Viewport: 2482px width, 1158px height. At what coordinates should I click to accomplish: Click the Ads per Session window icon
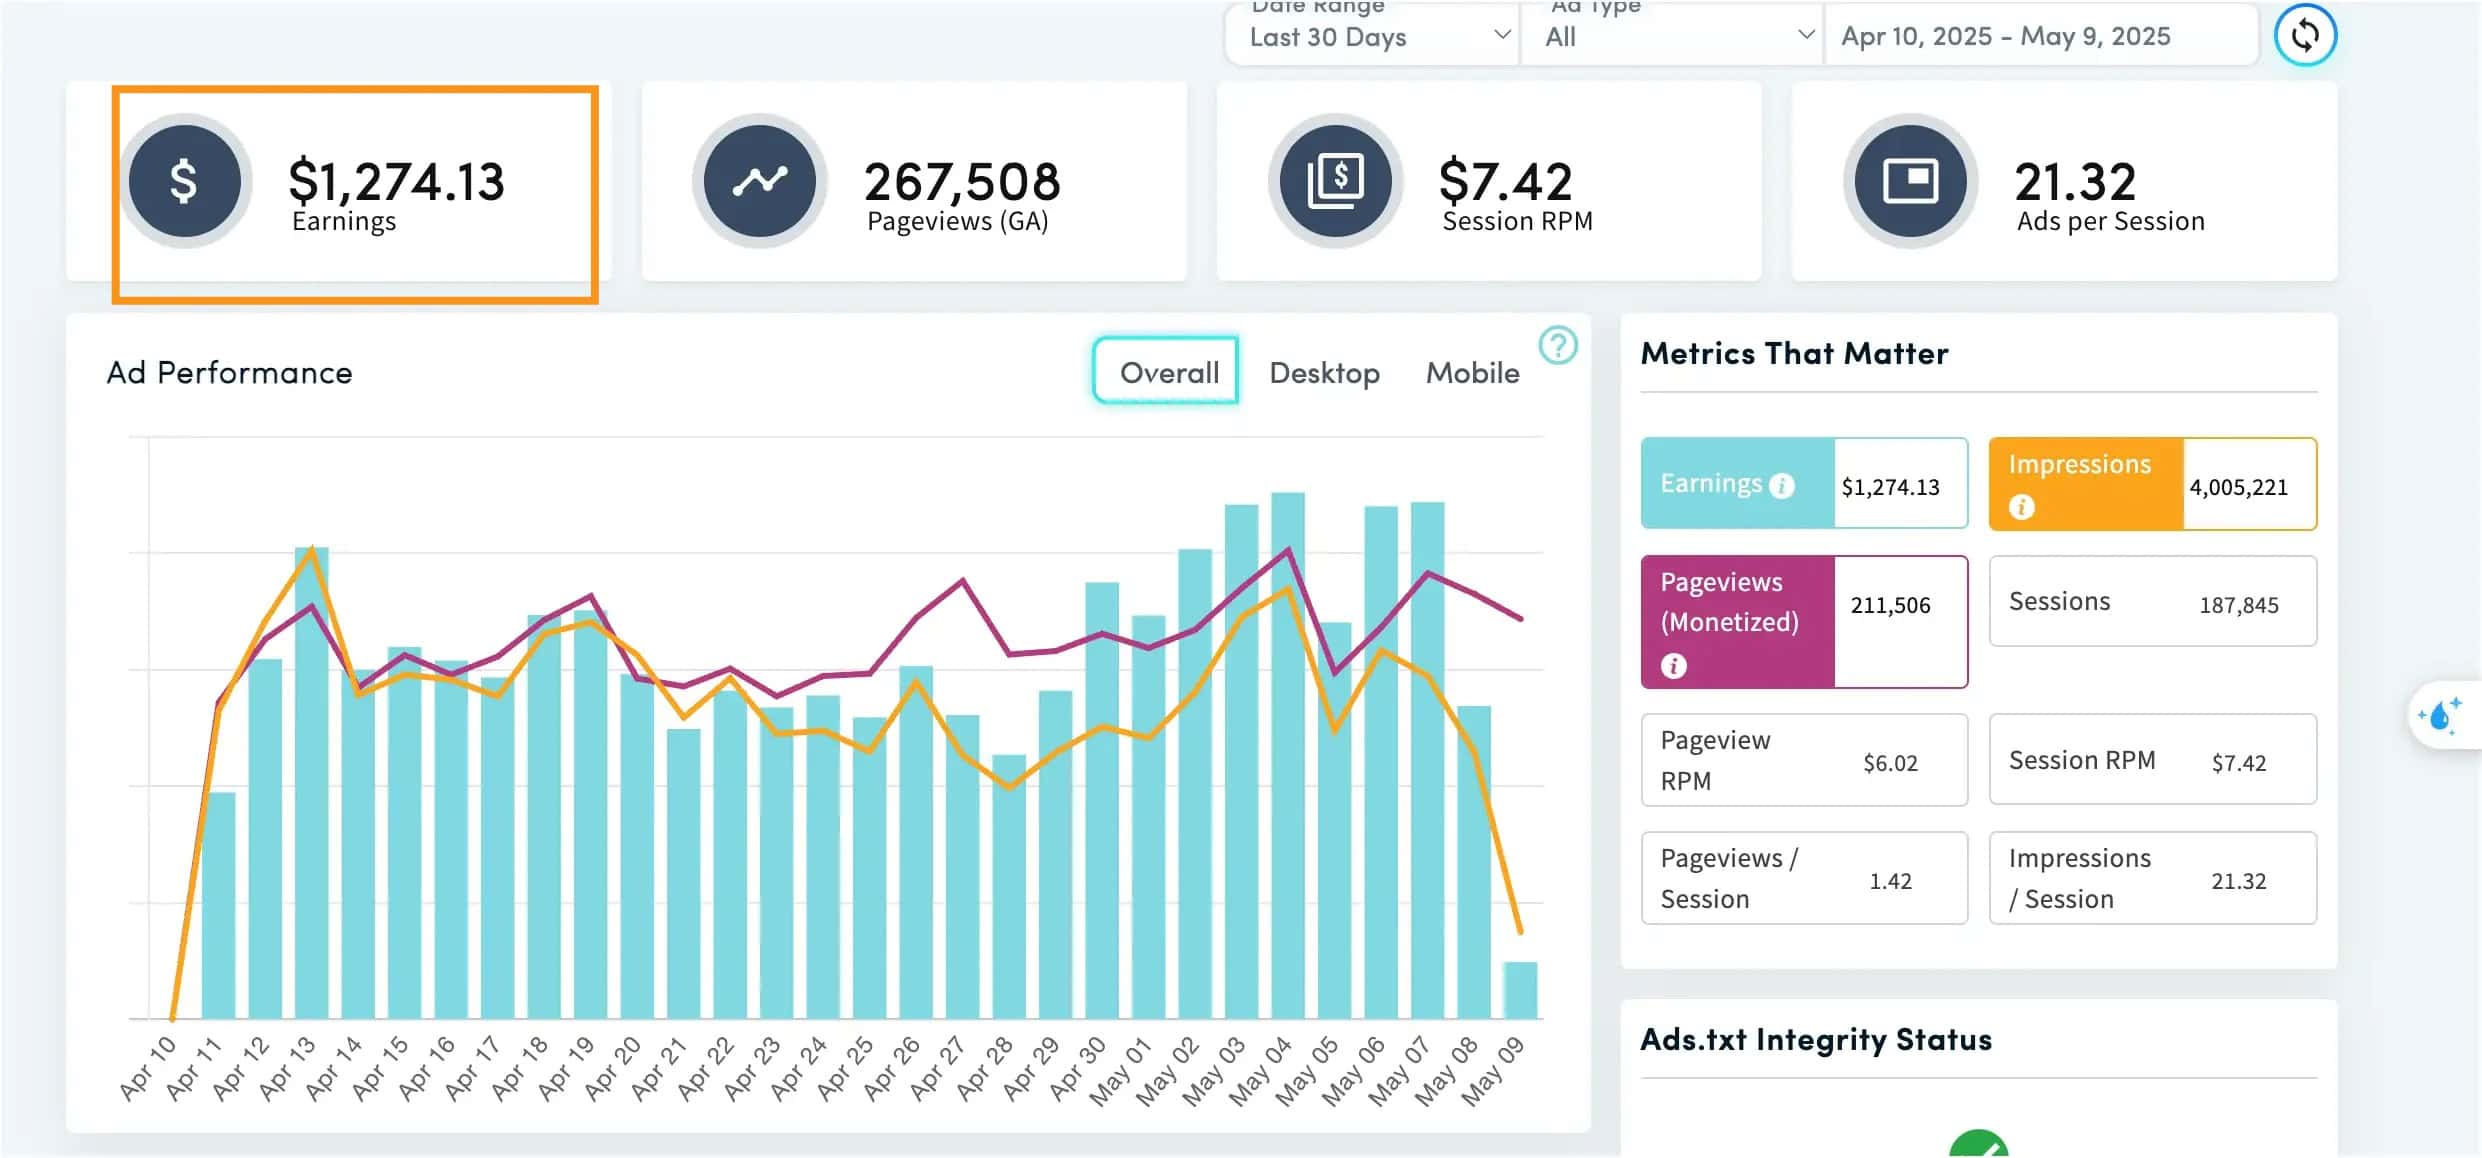pos(1911,181)
